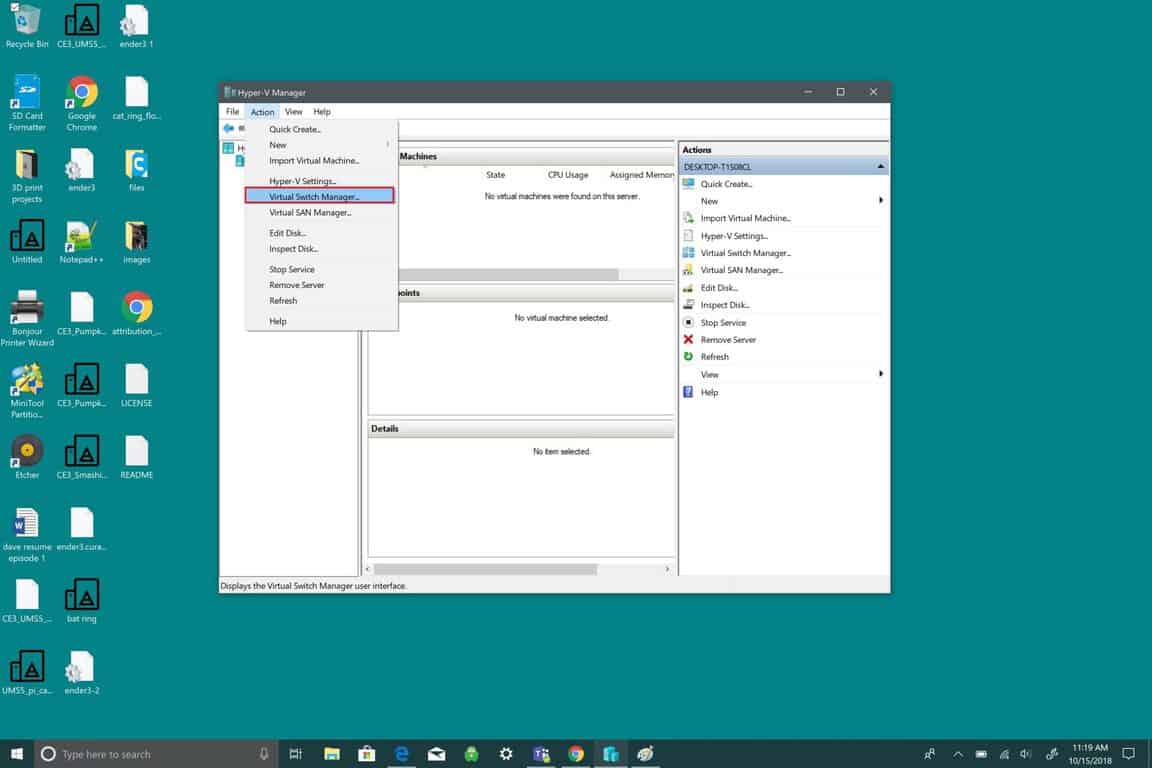This screenshot has width=1152, height=768.
Task: Click the red Remove Server icon
Action: [x=688, y=340]
